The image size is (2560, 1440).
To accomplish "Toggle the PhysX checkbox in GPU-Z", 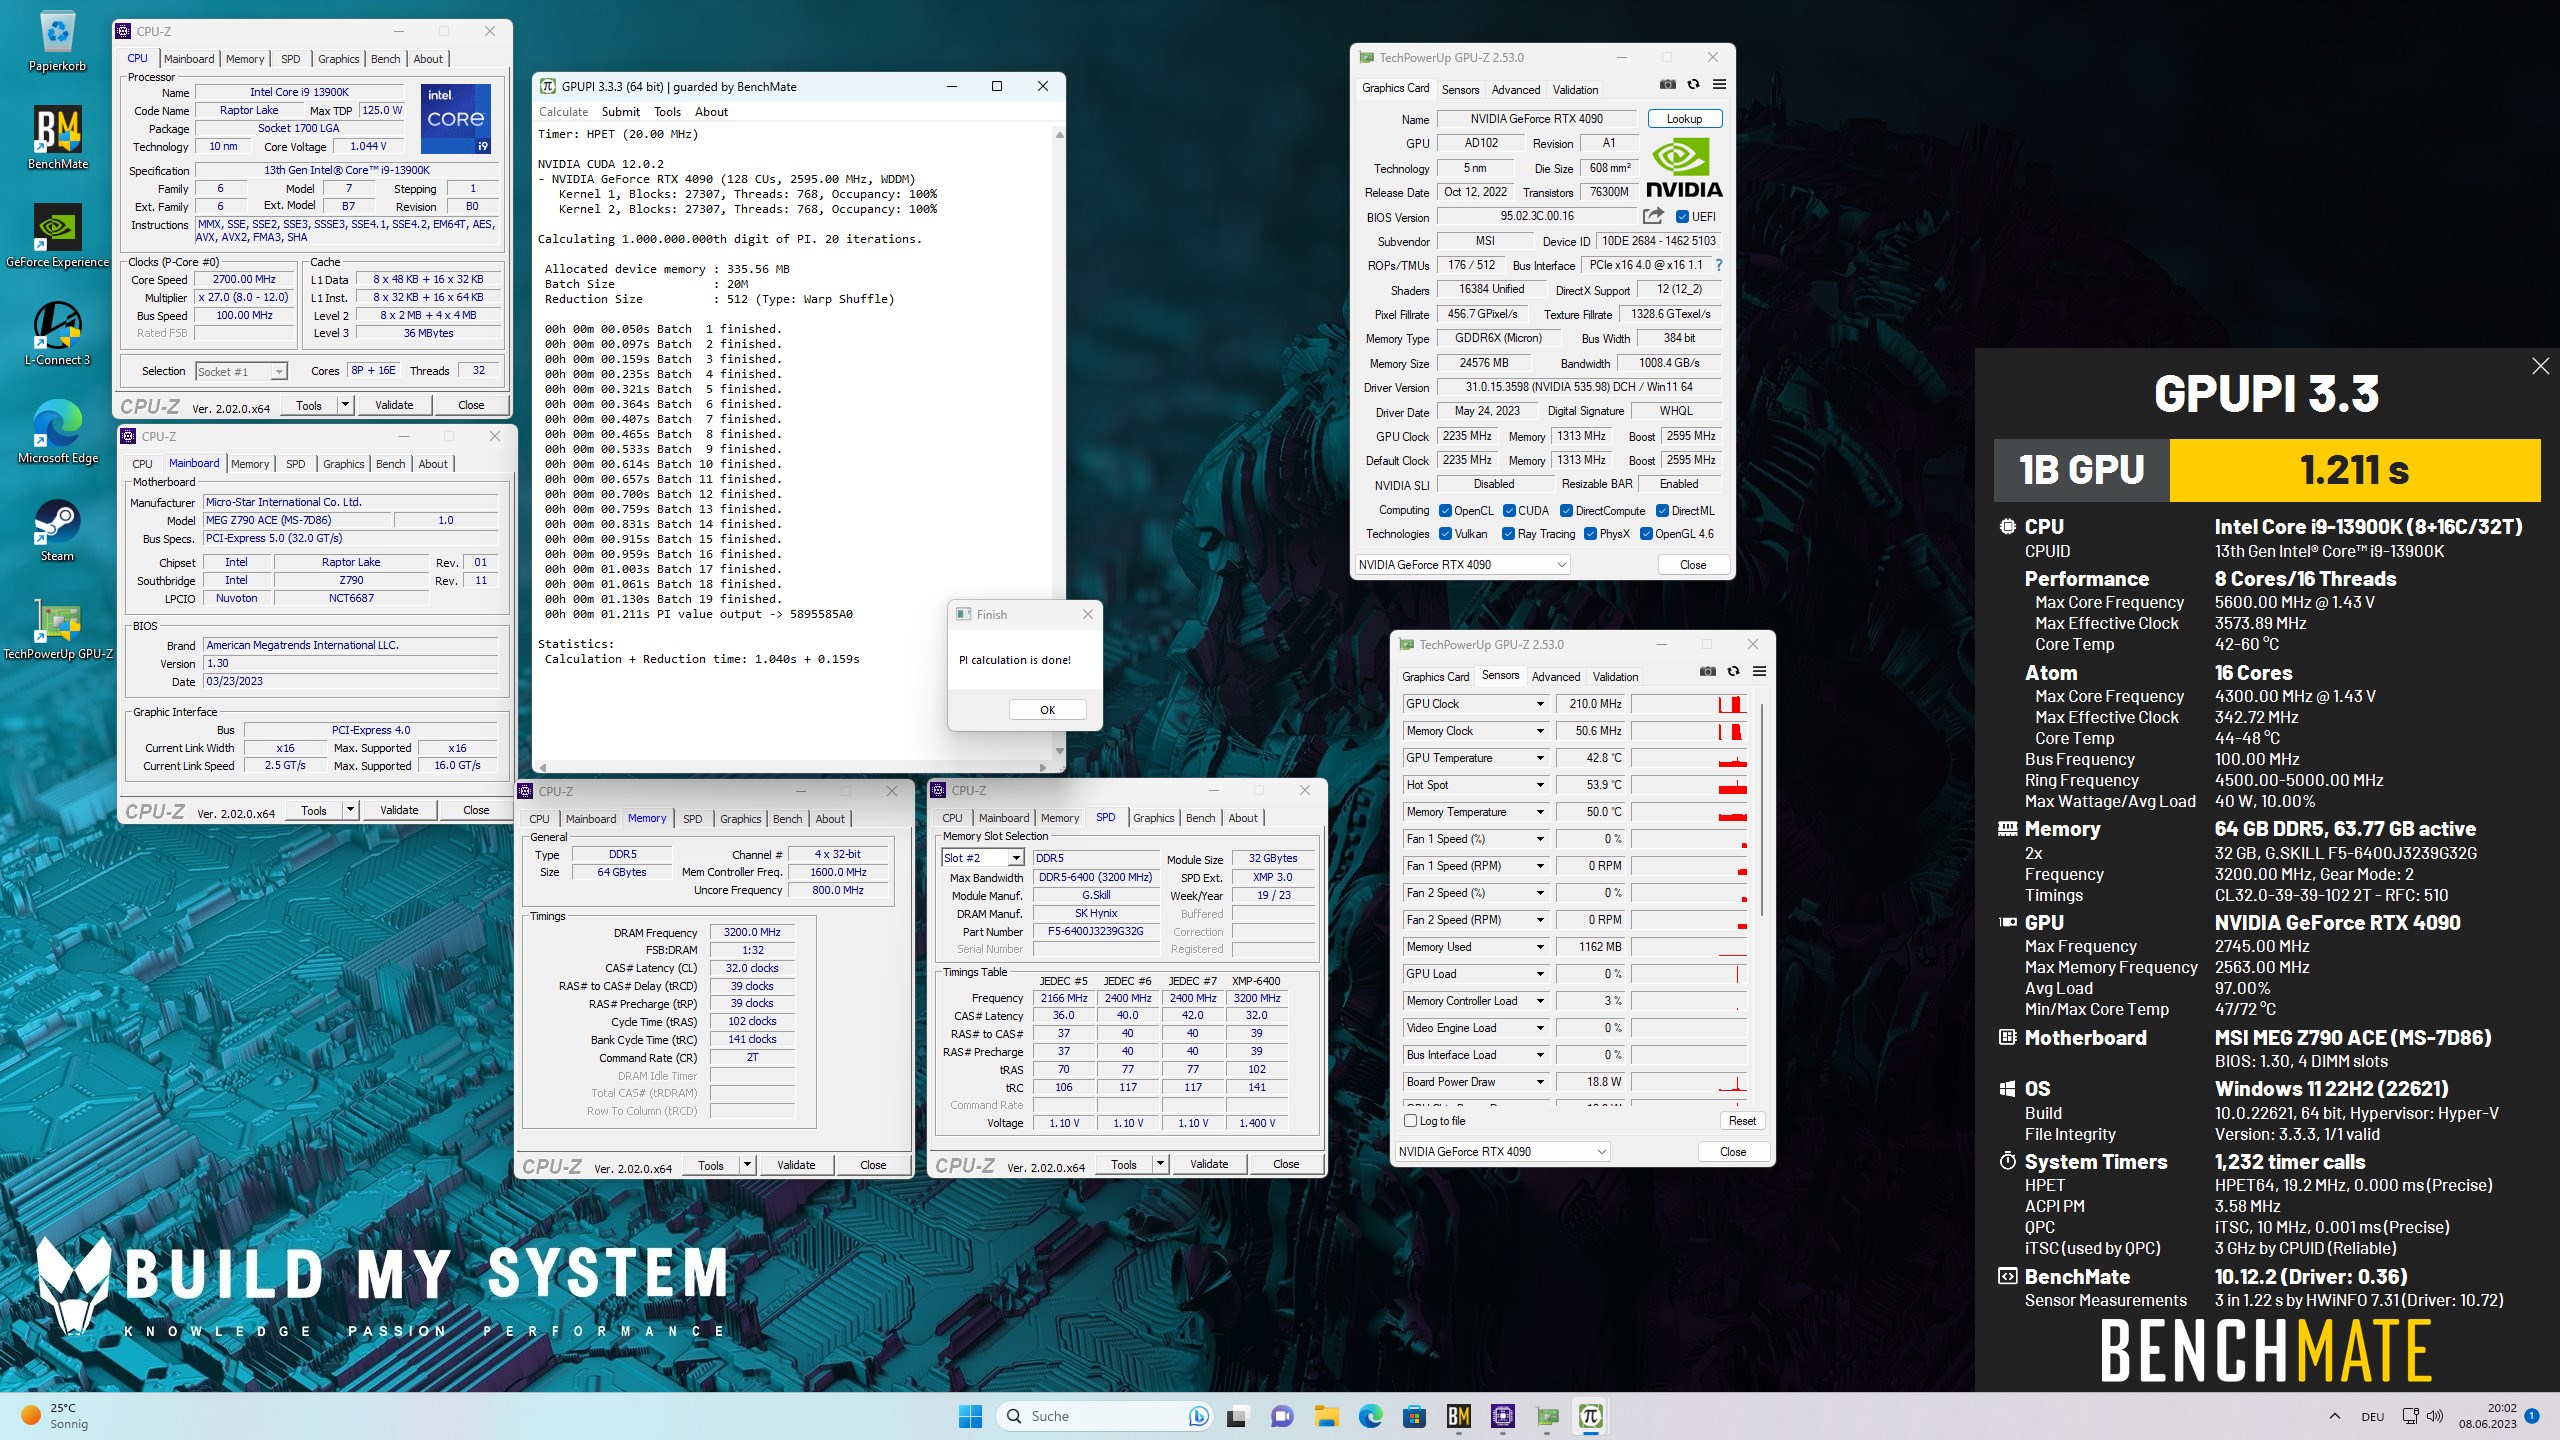I will 1590,534.
